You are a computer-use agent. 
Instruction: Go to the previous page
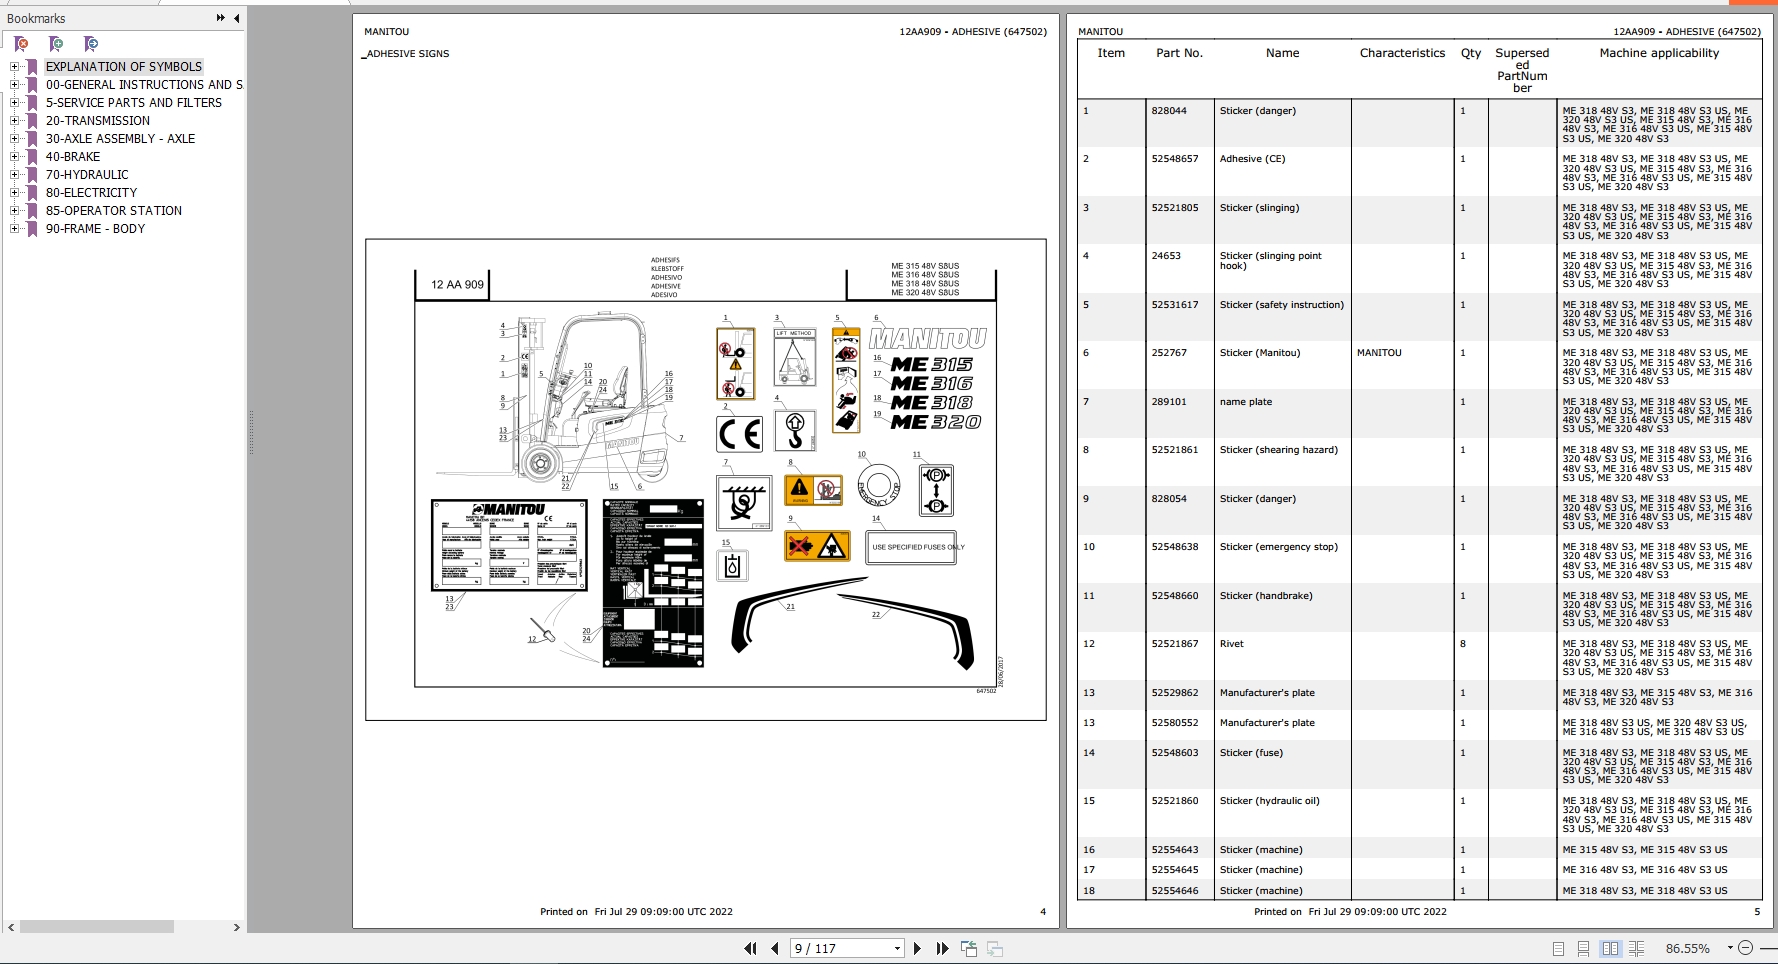pyautogui.click(x=774, y=948)
